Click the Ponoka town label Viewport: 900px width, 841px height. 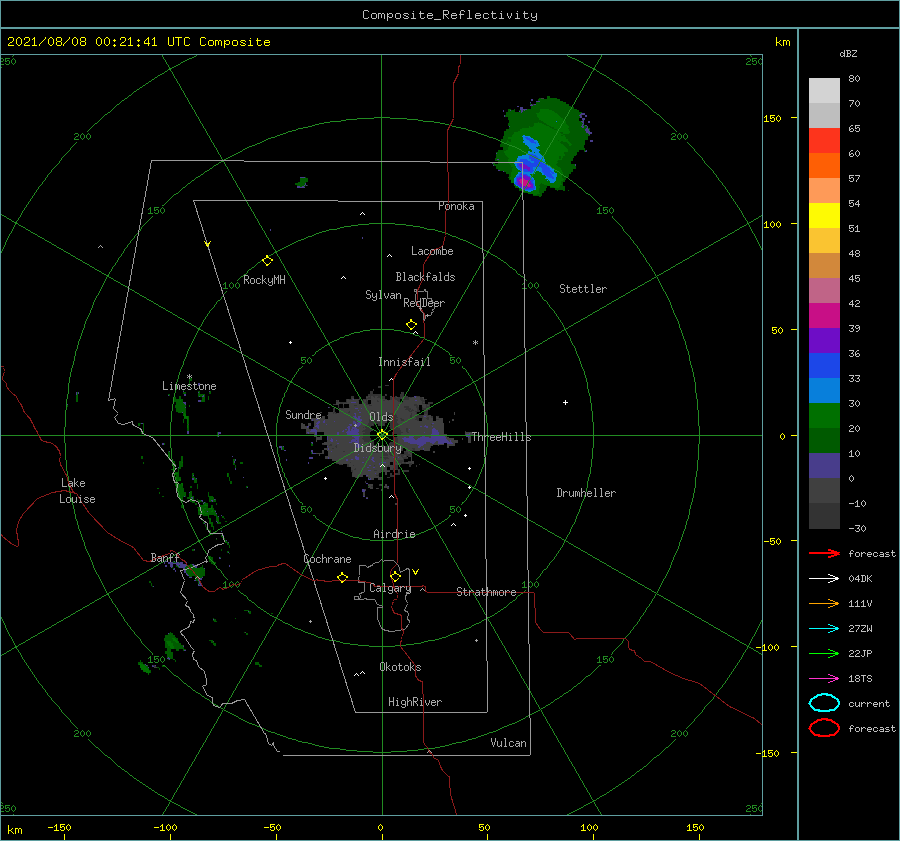[456, 206]
